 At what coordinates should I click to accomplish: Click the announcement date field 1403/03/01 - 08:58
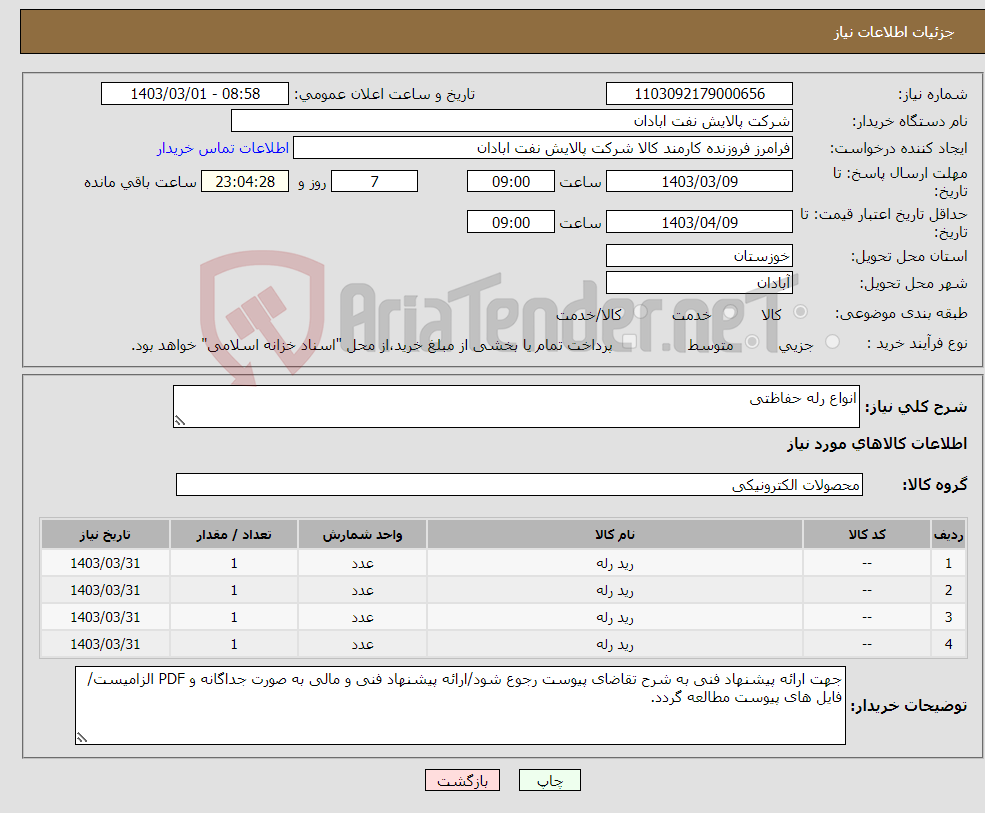click(195, 94)
